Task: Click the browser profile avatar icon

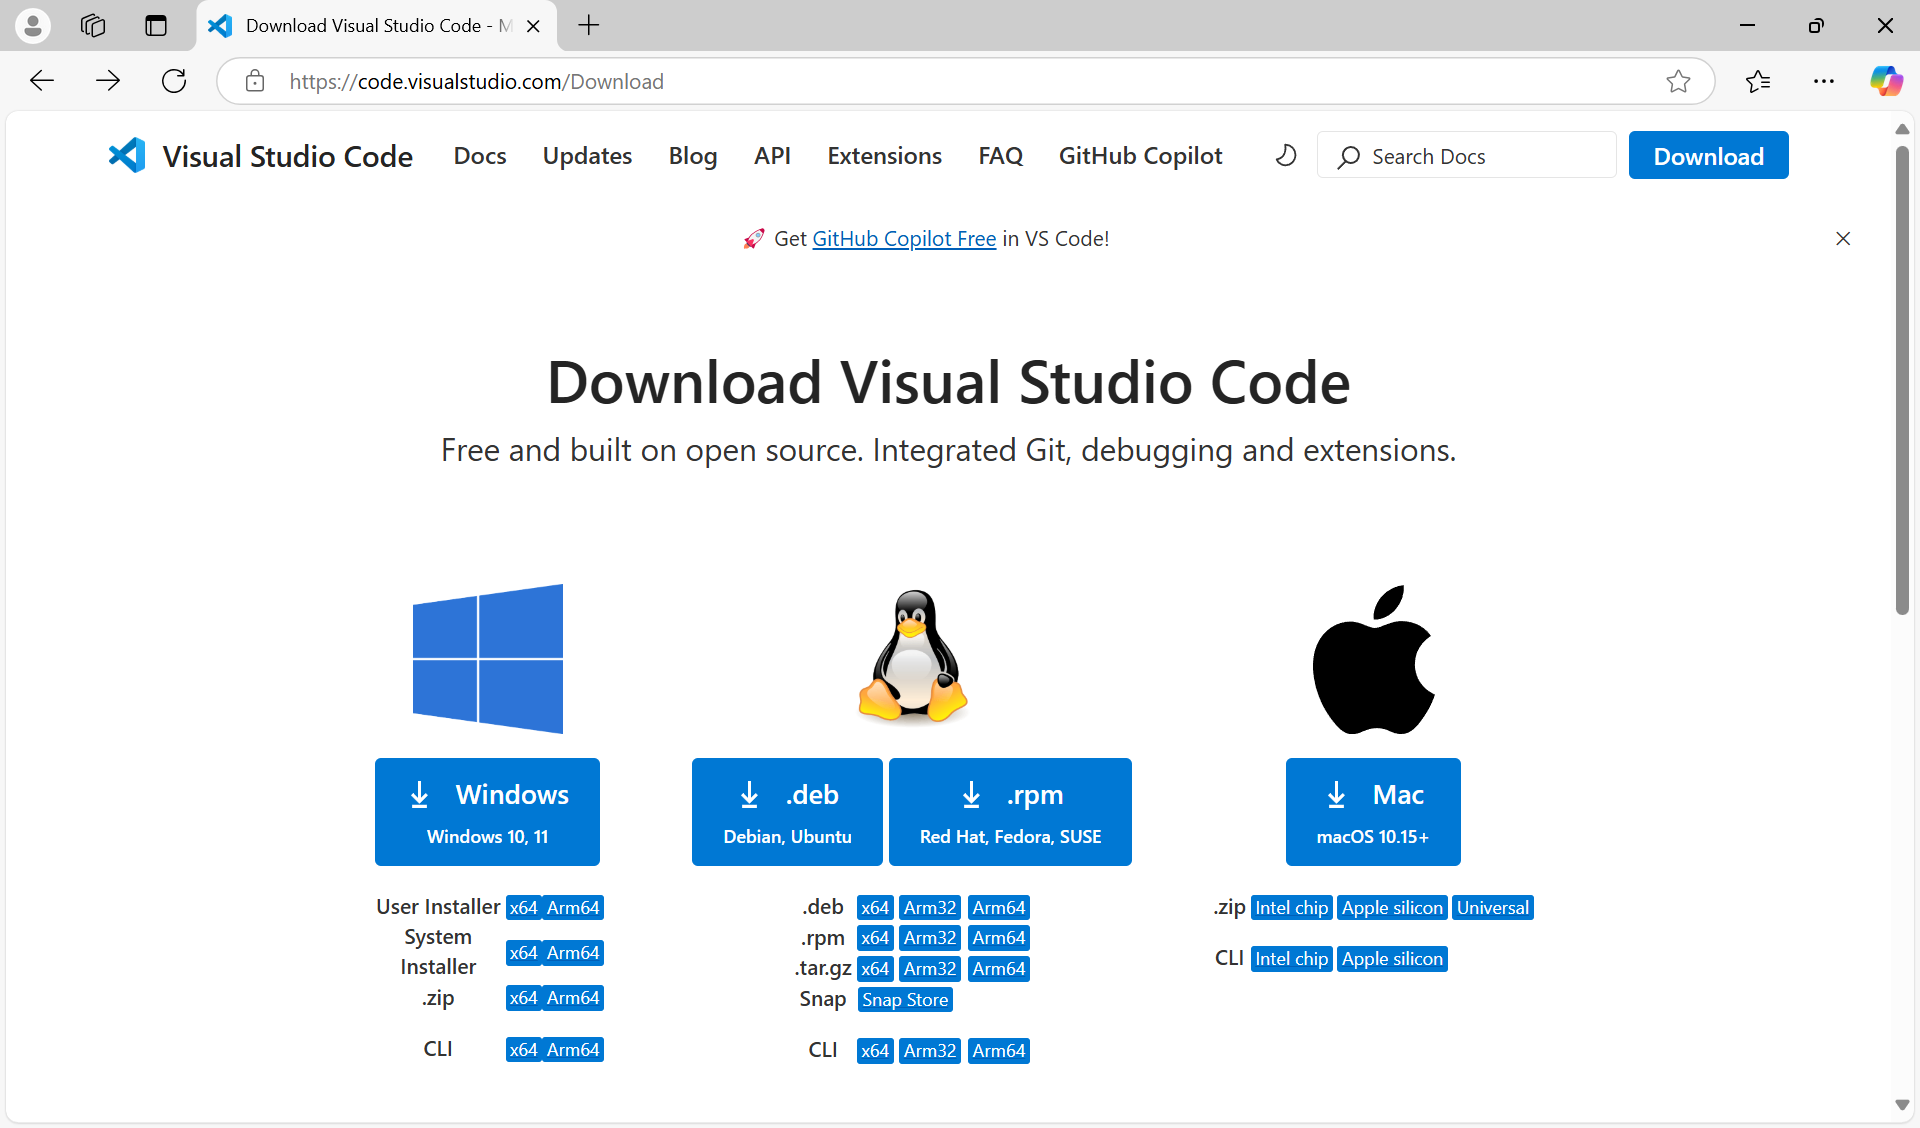Action: pos(32,25)
